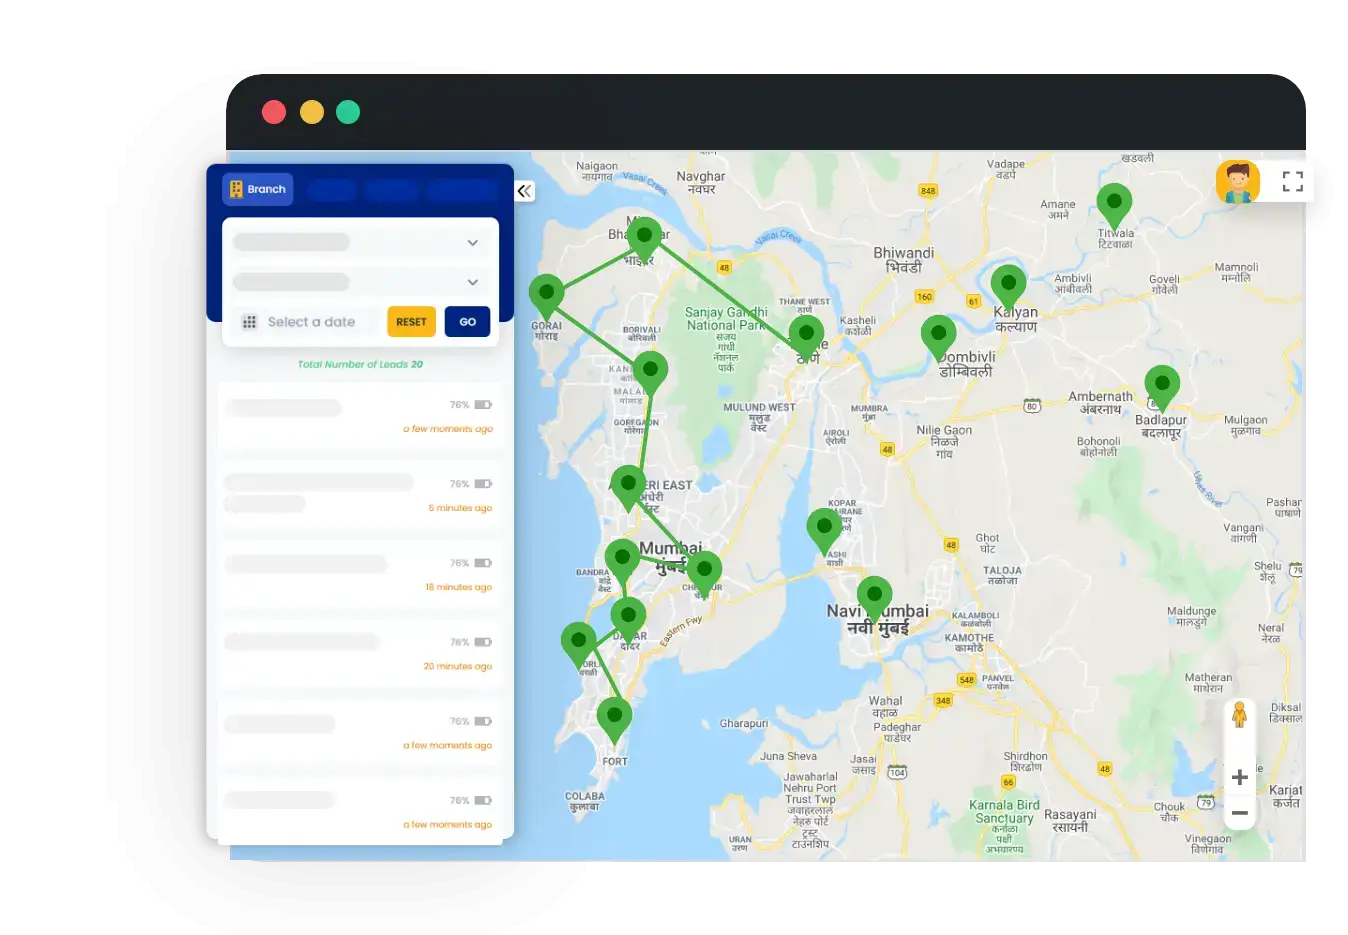Click the yellow window dot
1348x935 pixels.
pyautogui.click(x=312, y=112)
